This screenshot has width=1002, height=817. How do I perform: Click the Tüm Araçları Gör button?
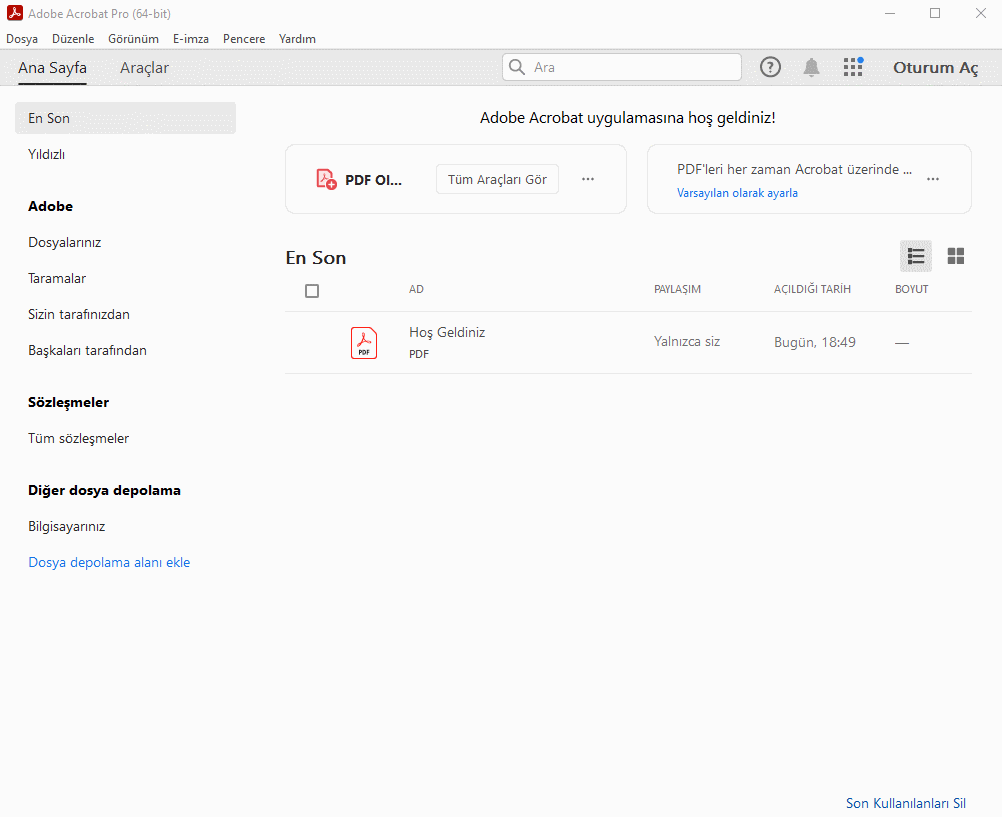tap(497, 180)
